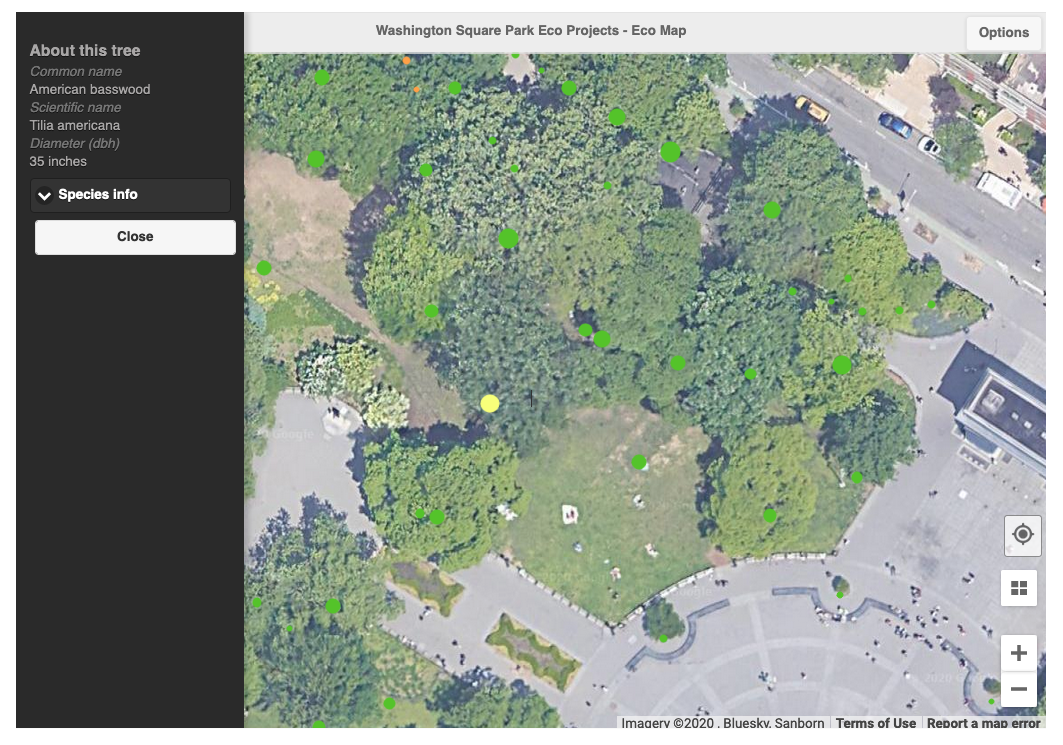The width and height of the screenshot is (1063, 745).
Task: Click the Imagery ©2020 attribution text
Action: pyautogui.click(x=723, y=723)
